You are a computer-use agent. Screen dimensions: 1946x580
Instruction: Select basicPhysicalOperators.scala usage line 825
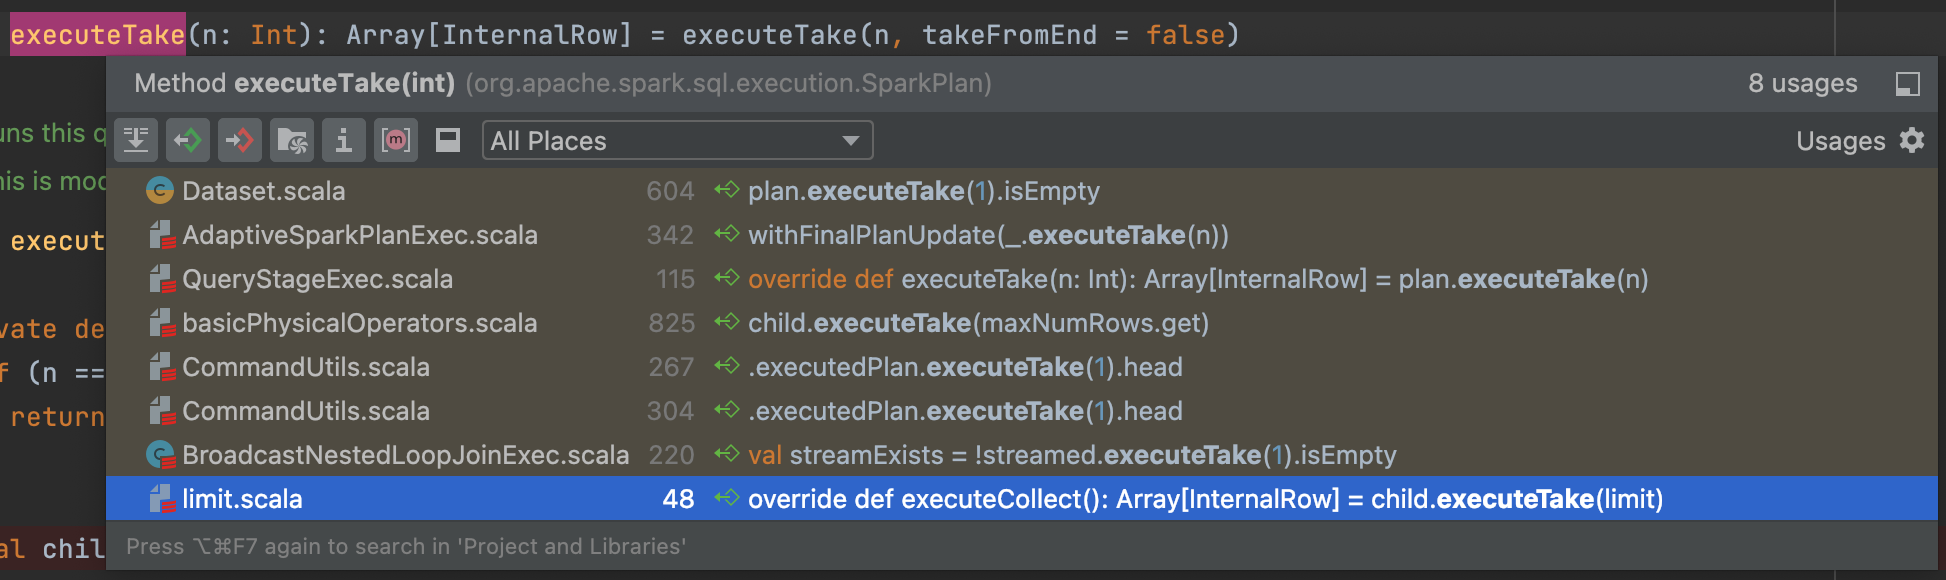[x=359, y=323]
